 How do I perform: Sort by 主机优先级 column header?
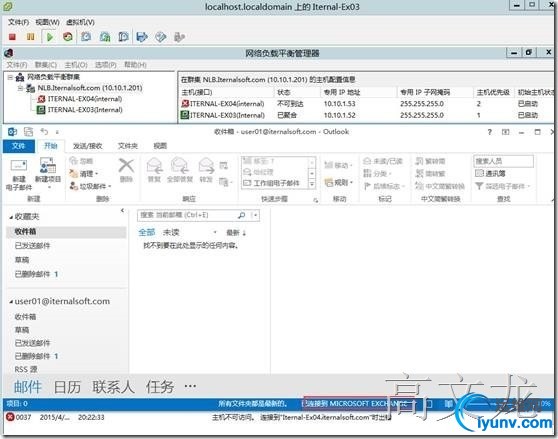pos(493,92)
